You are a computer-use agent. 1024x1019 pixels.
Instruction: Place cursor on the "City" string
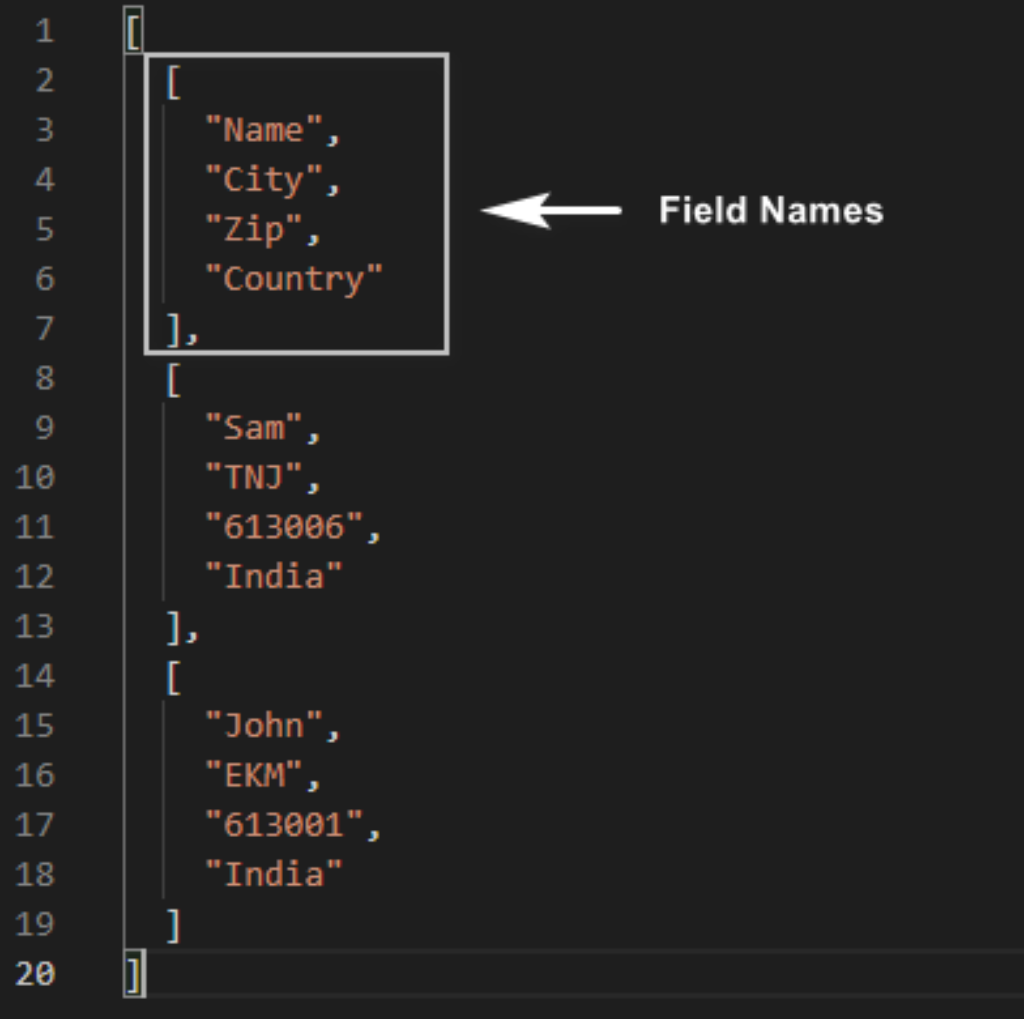tap(263, 180)
